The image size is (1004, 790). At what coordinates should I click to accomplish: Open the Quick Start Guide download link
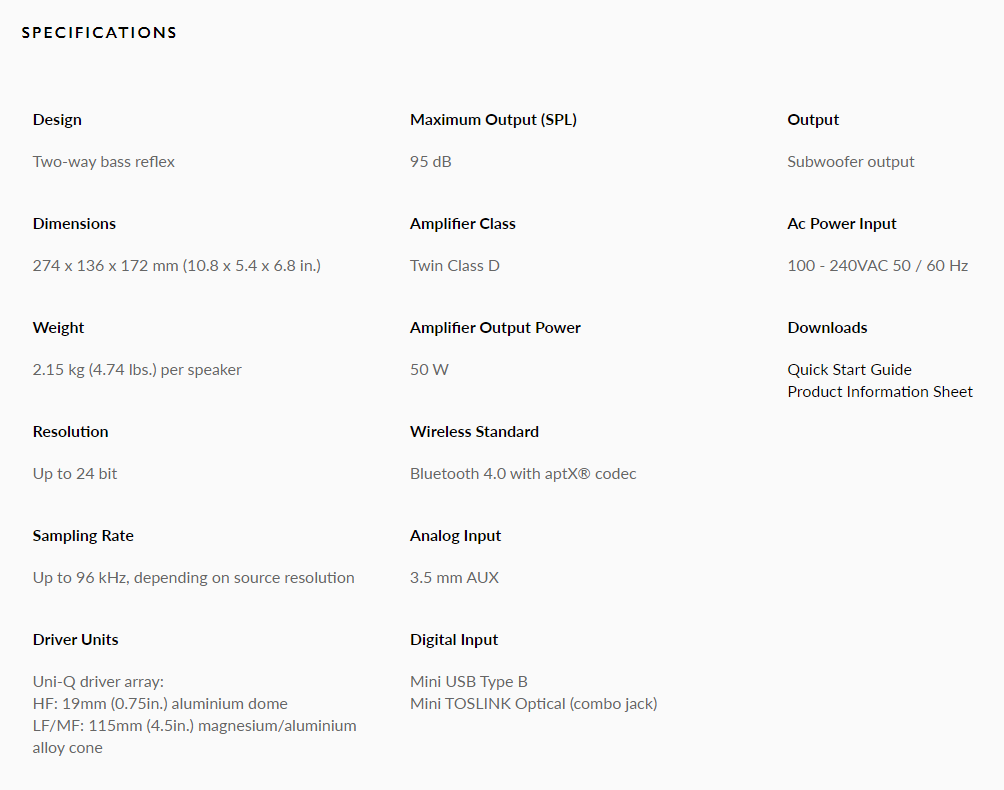(849, 370)
